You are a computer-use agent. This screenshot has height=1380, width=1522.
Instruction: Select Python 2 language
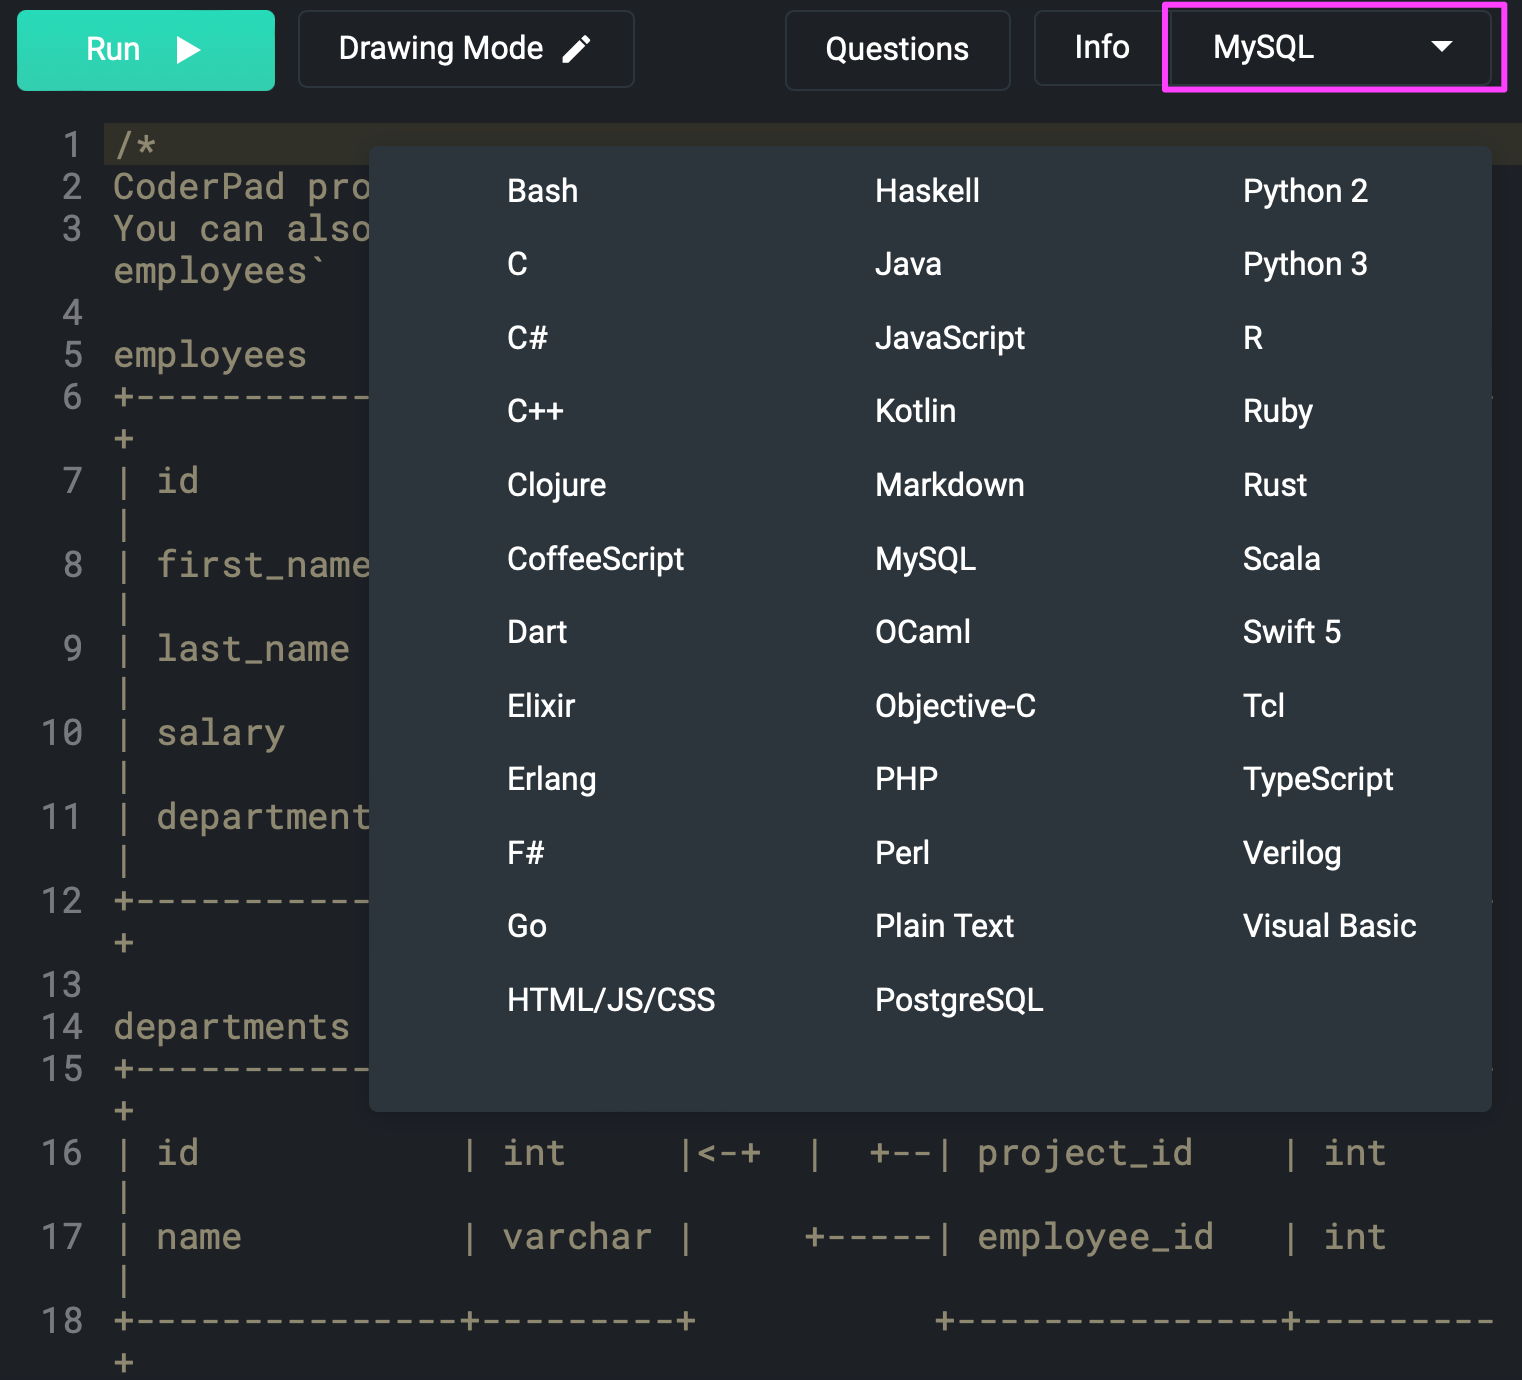(1305, 191)
